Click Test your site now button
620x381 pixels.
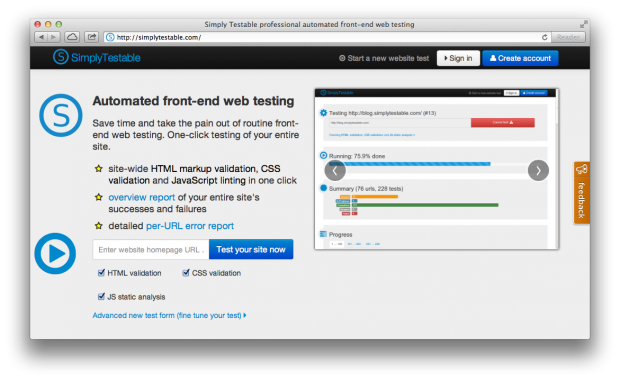pos(251,249)
